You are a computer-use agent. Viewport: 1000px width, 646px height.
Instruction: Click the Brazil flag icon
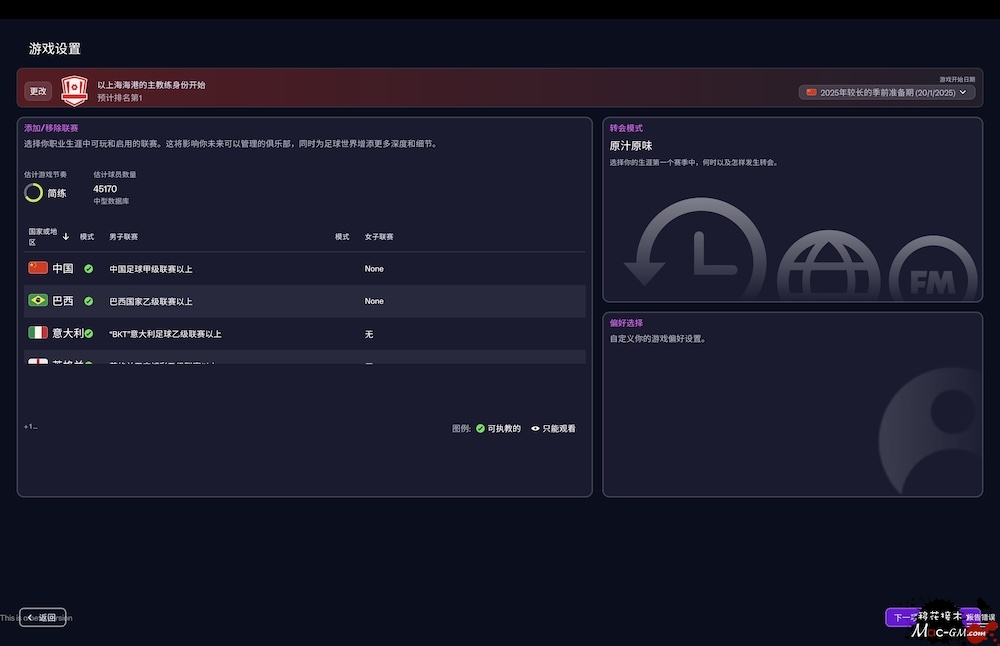tap(38, 300)
